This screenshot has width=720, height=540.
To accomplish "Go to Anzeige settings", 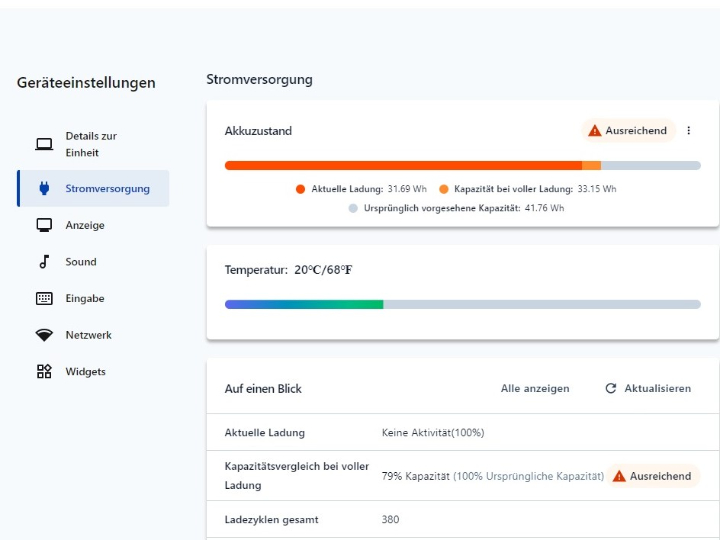I will click(93, 225).
